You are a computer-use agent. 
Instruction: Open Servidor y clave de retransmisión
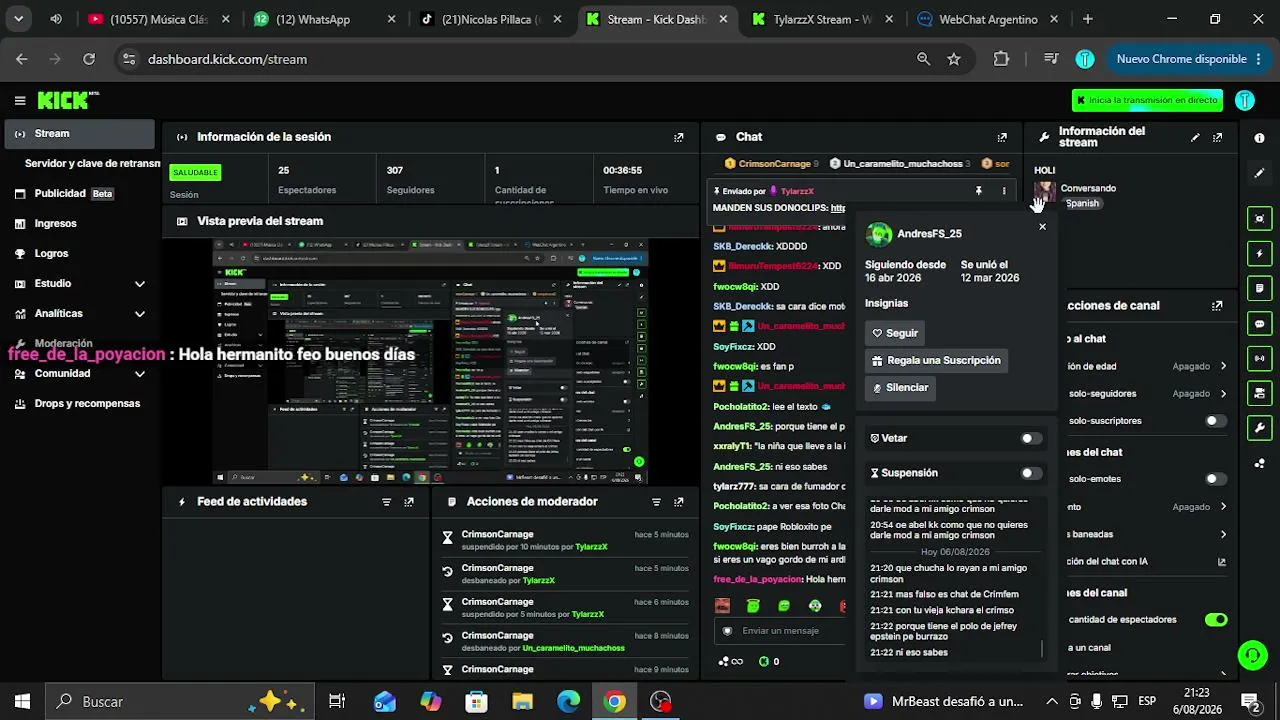tap(92, 163)
